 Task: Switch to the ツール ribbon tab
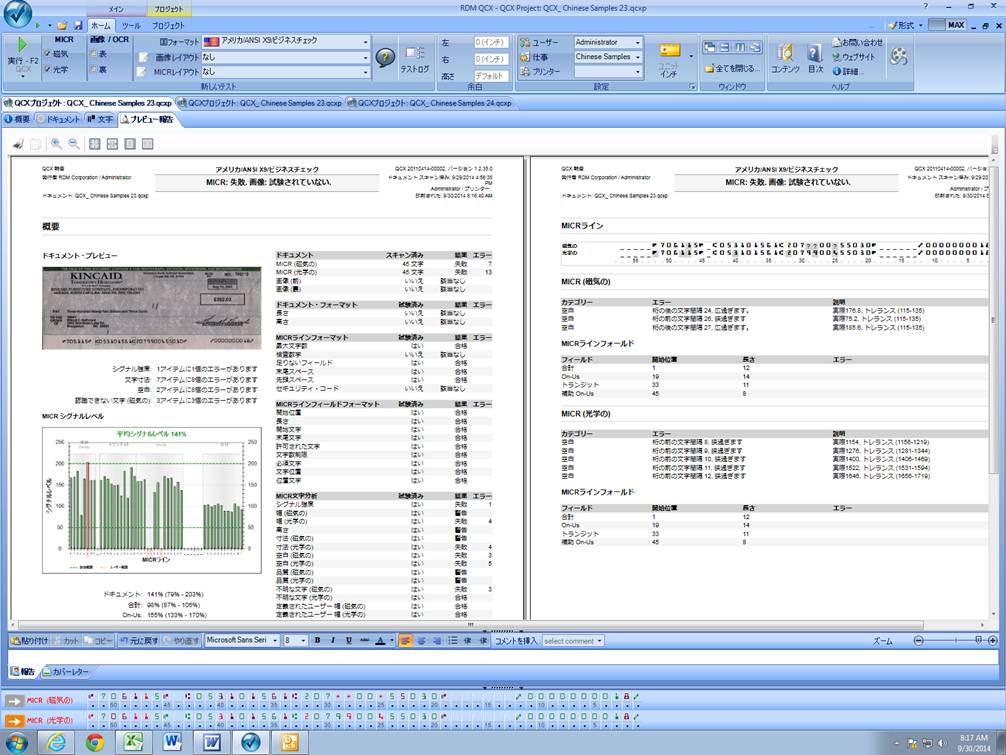pos(130,24)
